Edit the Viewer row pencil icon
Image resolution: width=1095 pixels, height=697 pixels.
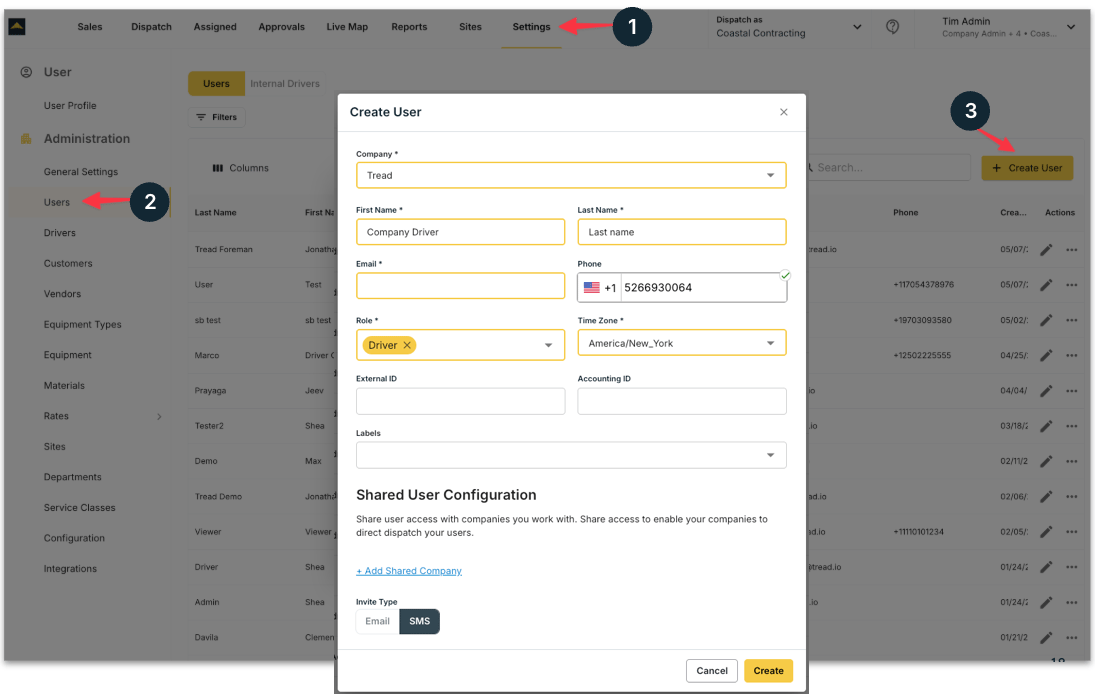tap(1045, 532)
